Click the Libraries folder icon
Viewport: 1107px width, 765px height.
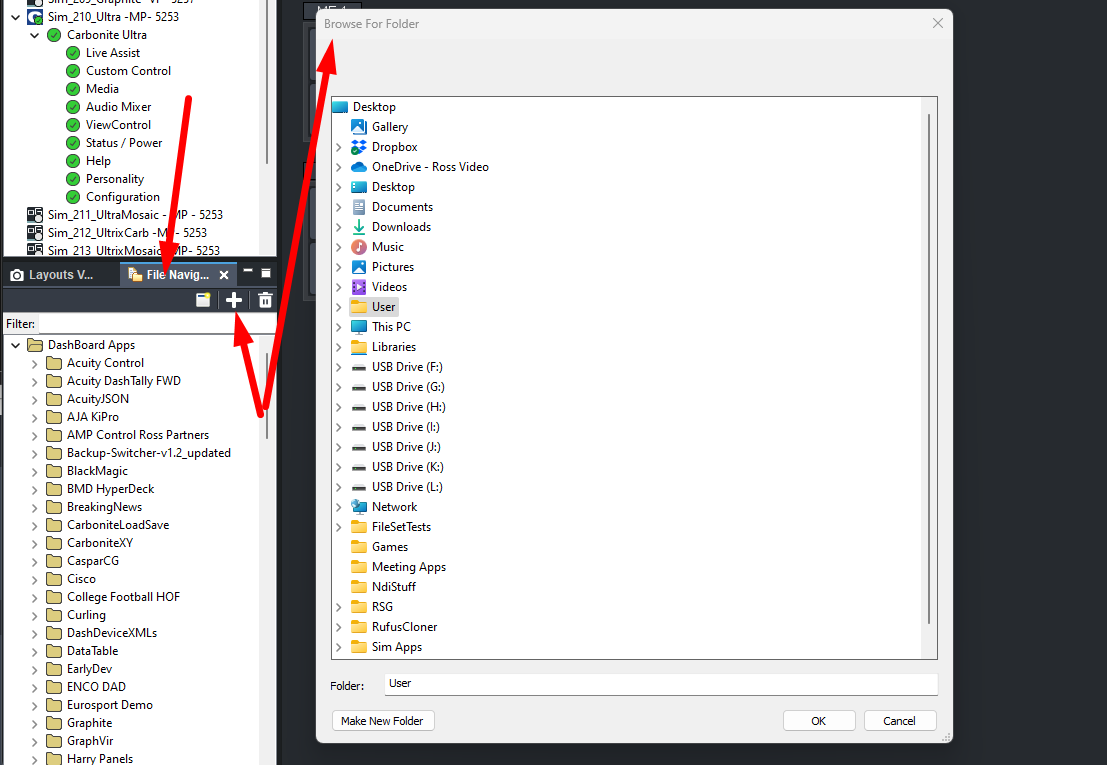click(359, 347)
